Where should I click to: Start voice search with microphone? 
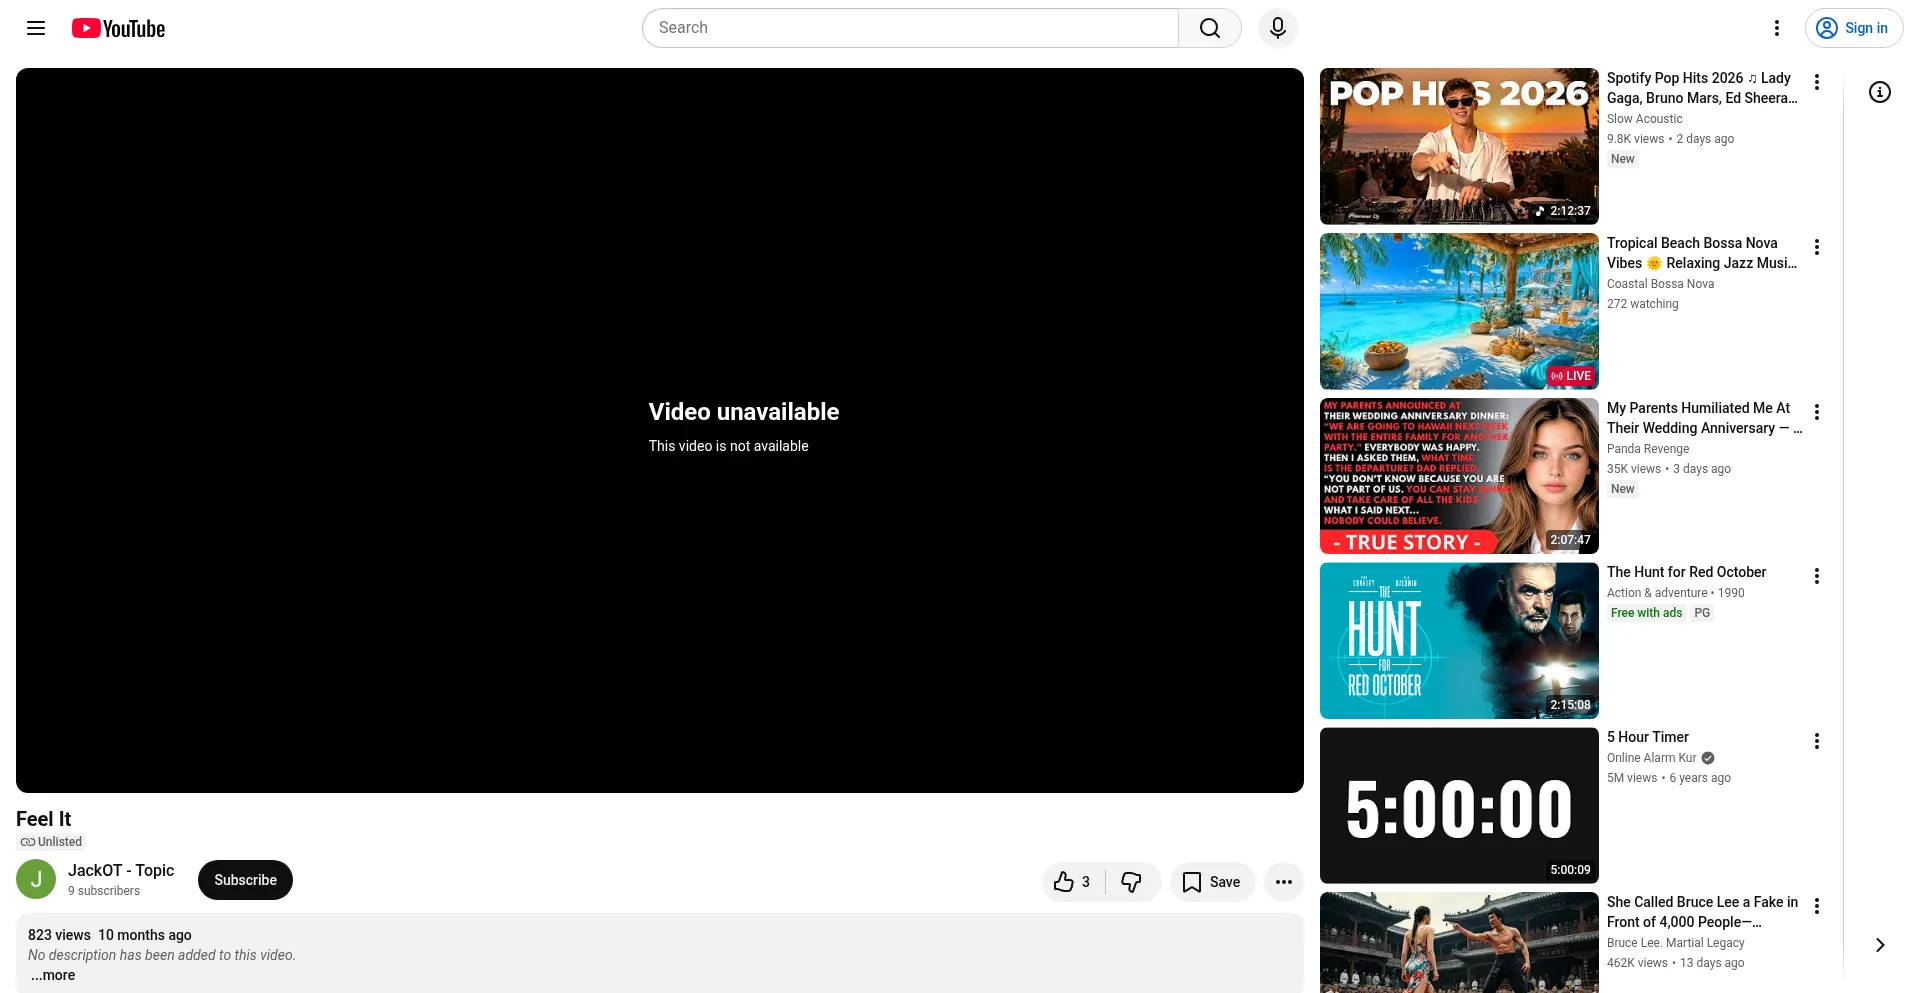tap(1278, 28)
